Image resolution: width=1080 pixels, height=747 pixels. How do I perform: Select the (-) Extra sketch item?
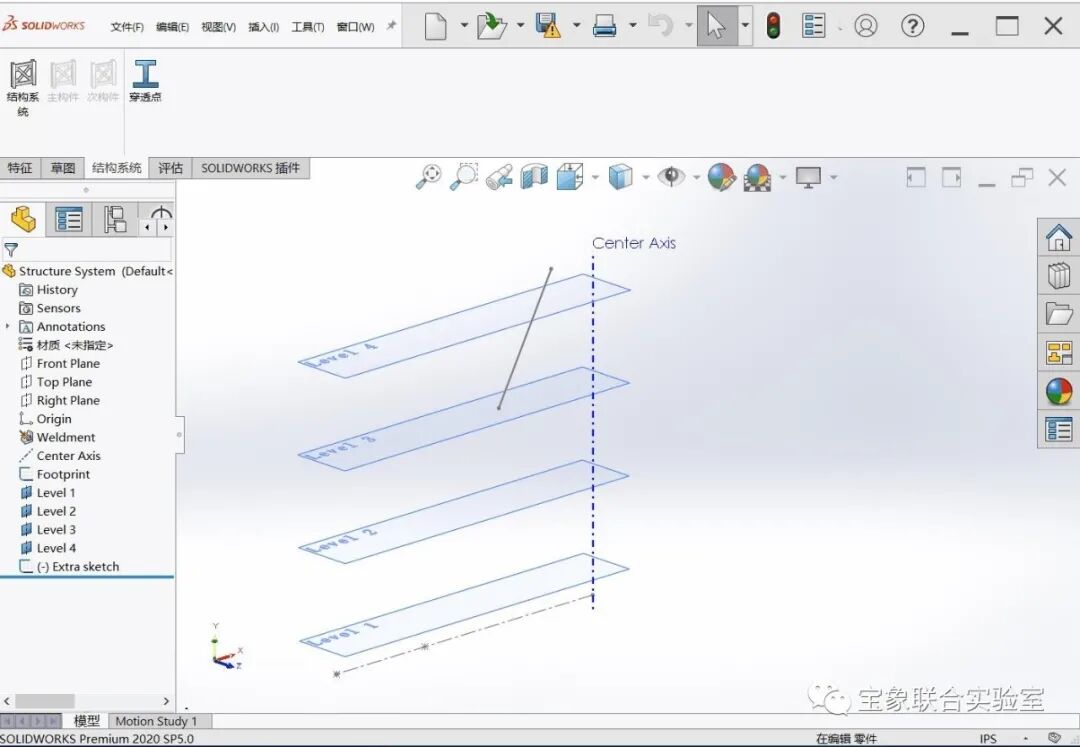[85, 567]
